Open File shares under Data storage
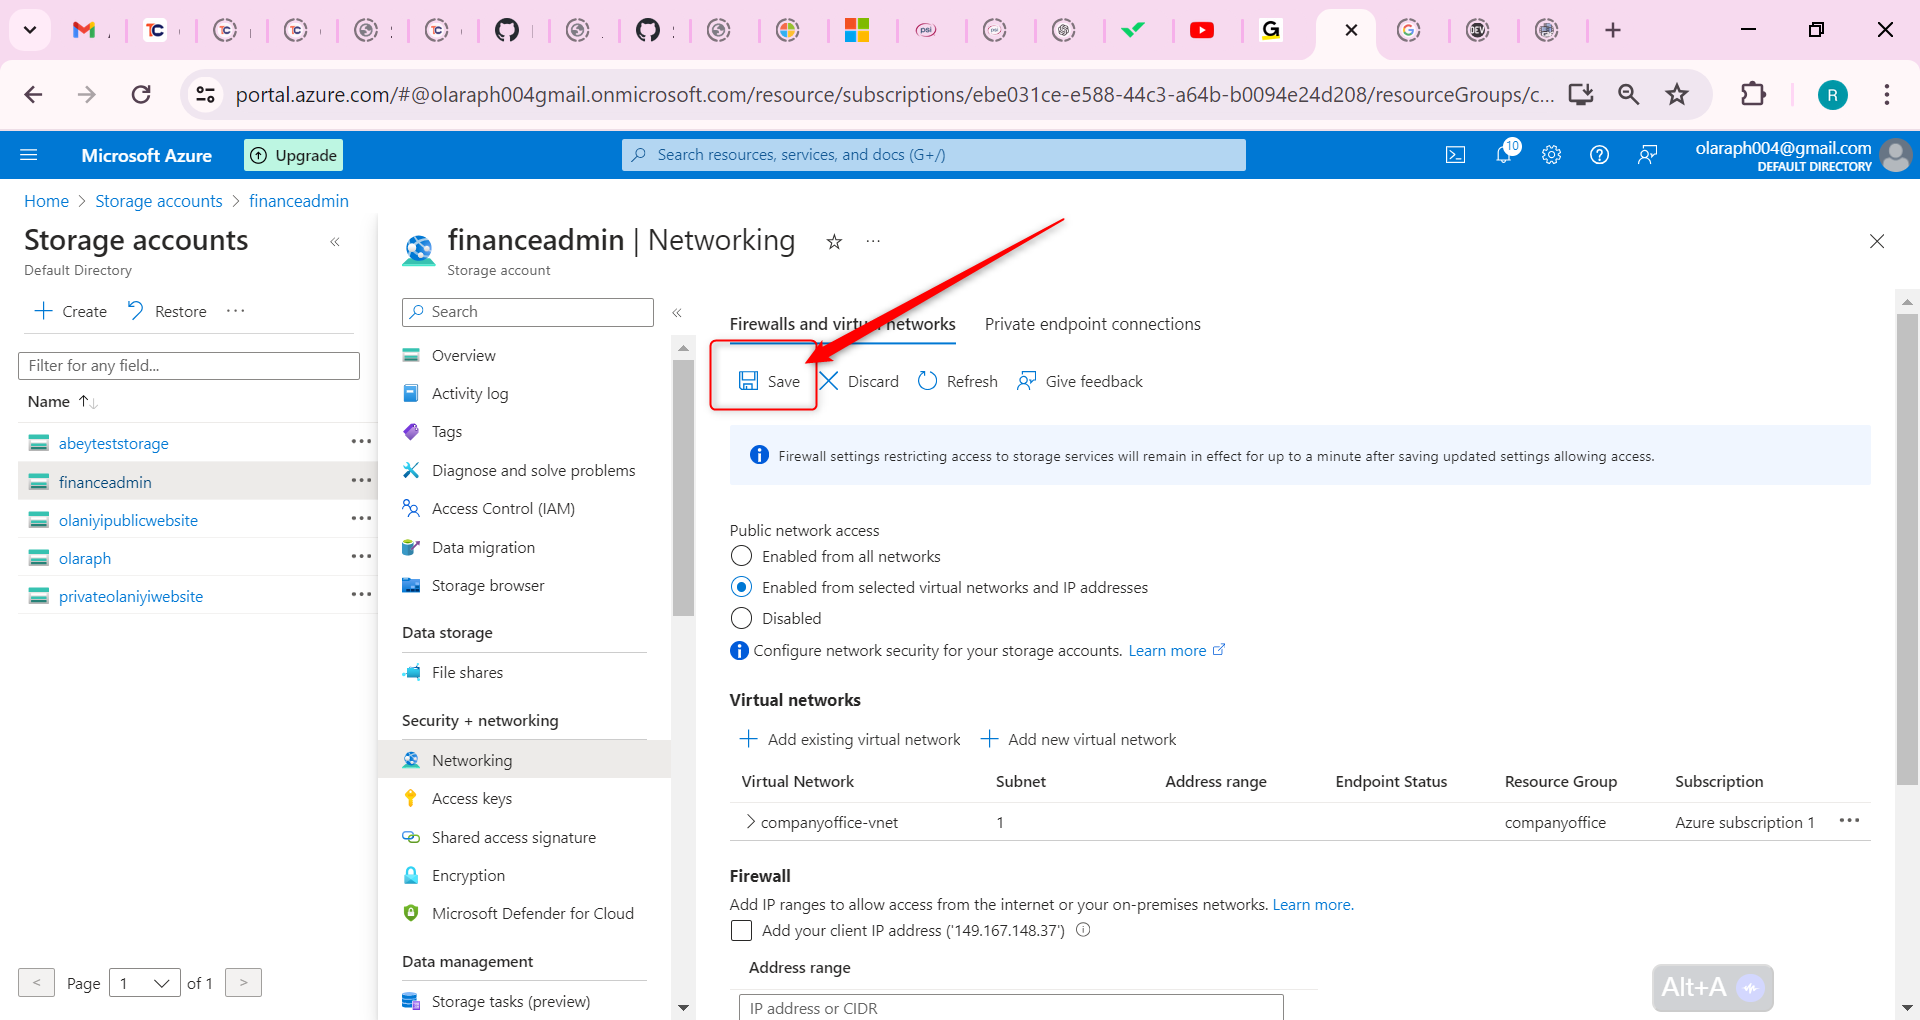Viewport: 1920px width, 1020px height. [467, 672]
